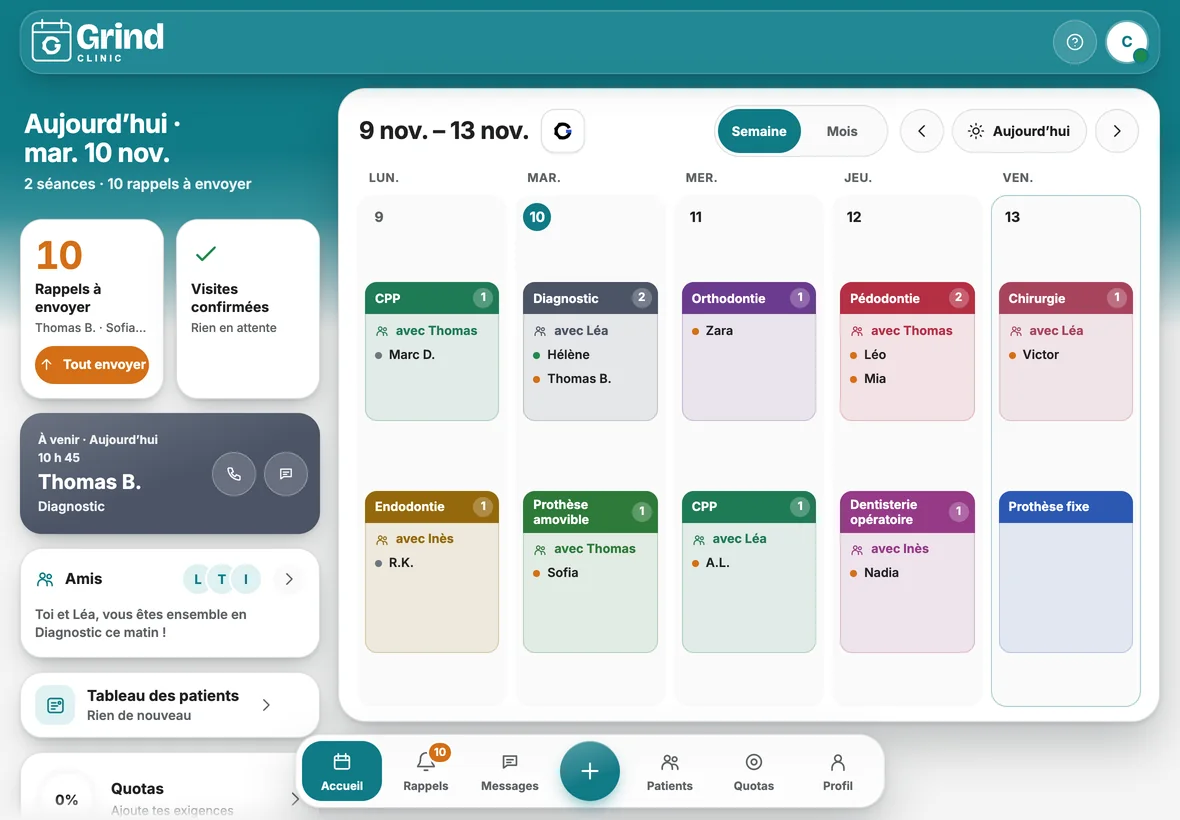Call Thomas B. with the phone icon
The width and height of the screenshot is (1180, 820).
pos(234,474)
